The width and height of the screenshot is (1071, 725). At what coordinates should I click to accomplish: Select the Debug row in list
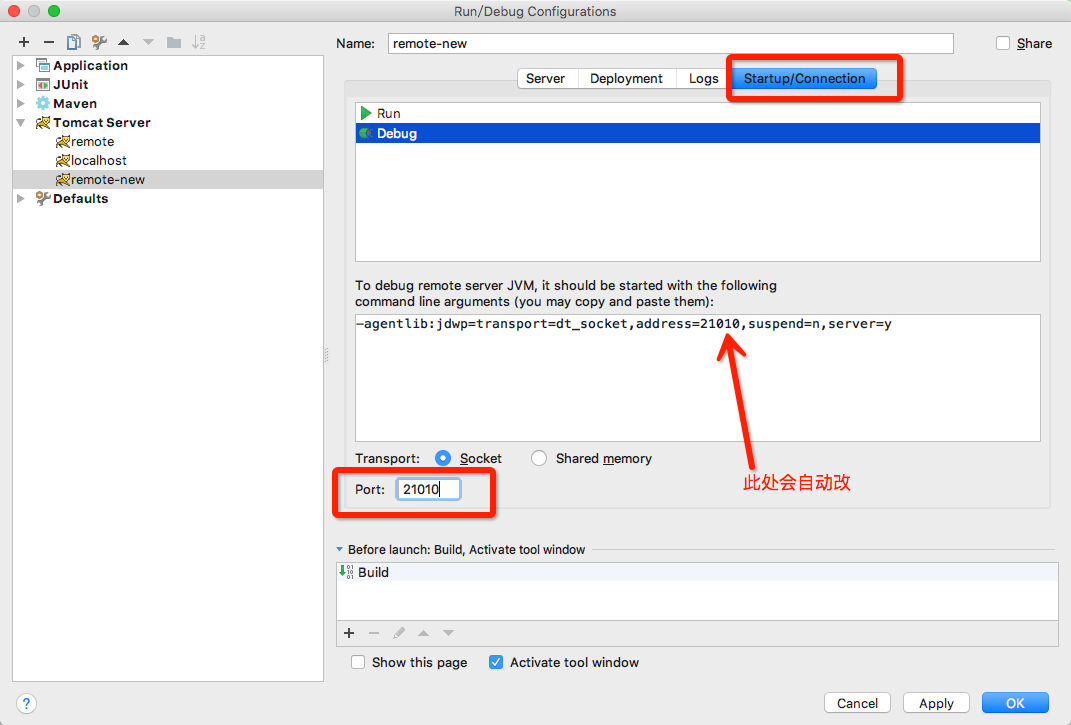pyautogui.click(x=697, y=133)
